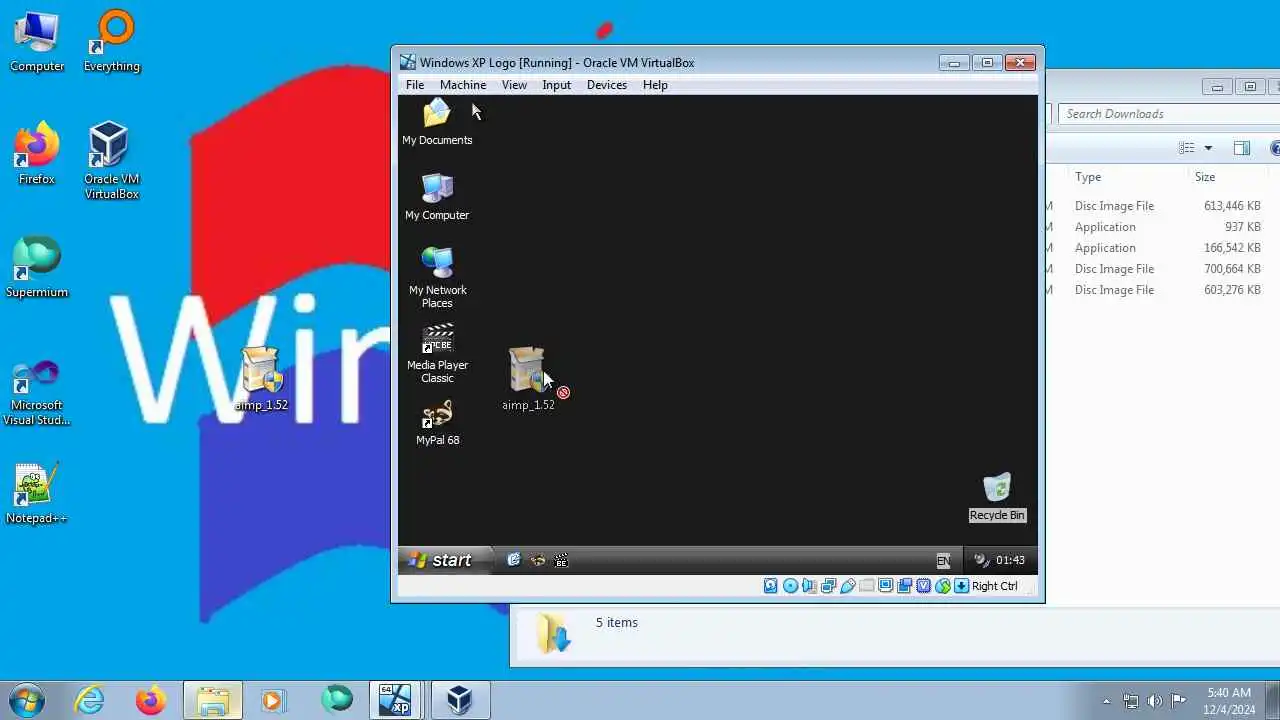The width and height of the screenshot is (1280, 720).
Task: Switch to VirtualBox Manager on Windows 7 taskbar
Action: click(x=459, y=700)
